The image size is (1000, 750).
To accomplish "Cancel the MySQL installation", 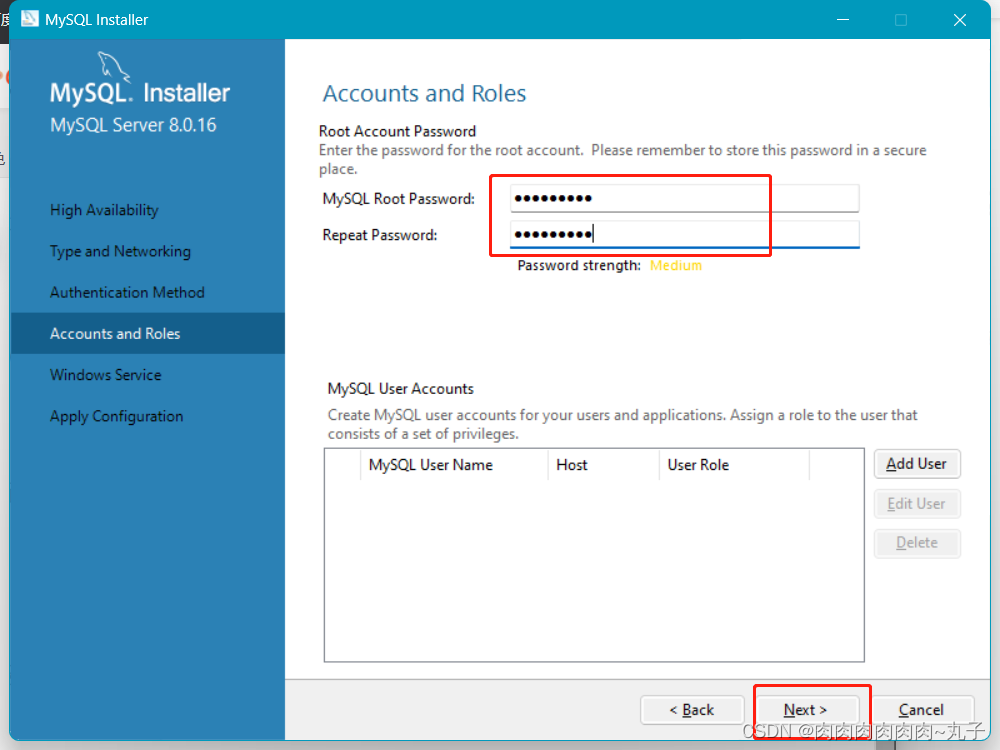I will pyautogui.click(x=923, y=709).
